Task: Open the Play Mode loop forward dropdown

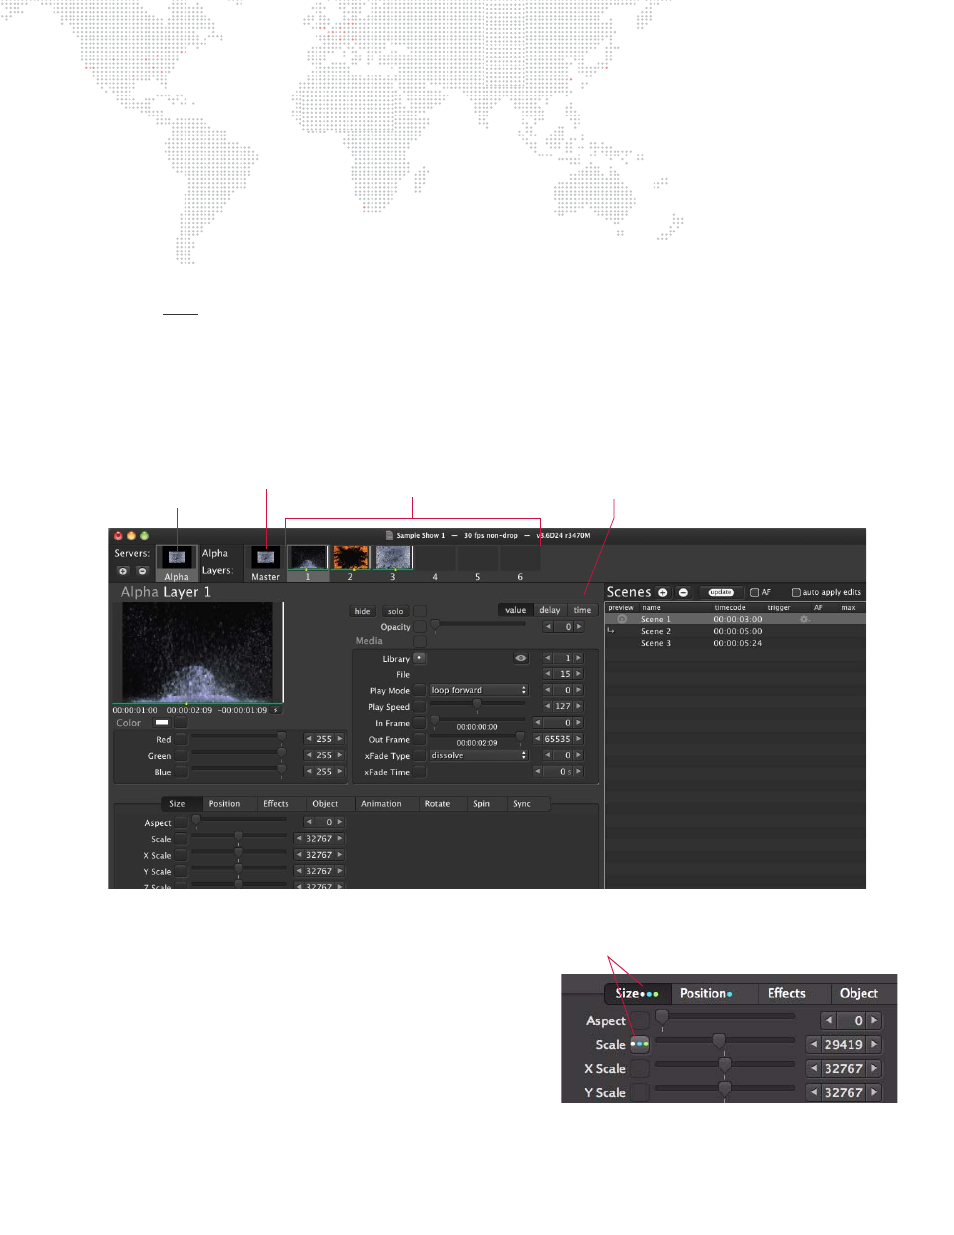Action: click(x=478, y=690)
